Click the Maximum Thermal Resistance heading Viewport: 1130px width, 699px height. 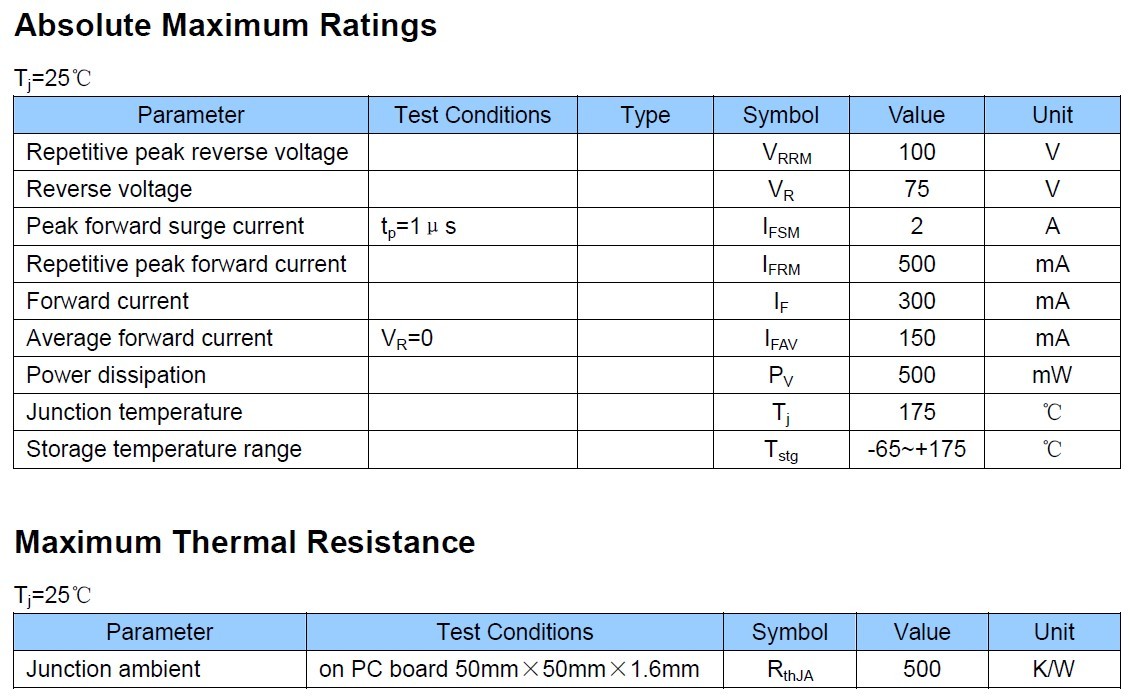coord(245,542)
